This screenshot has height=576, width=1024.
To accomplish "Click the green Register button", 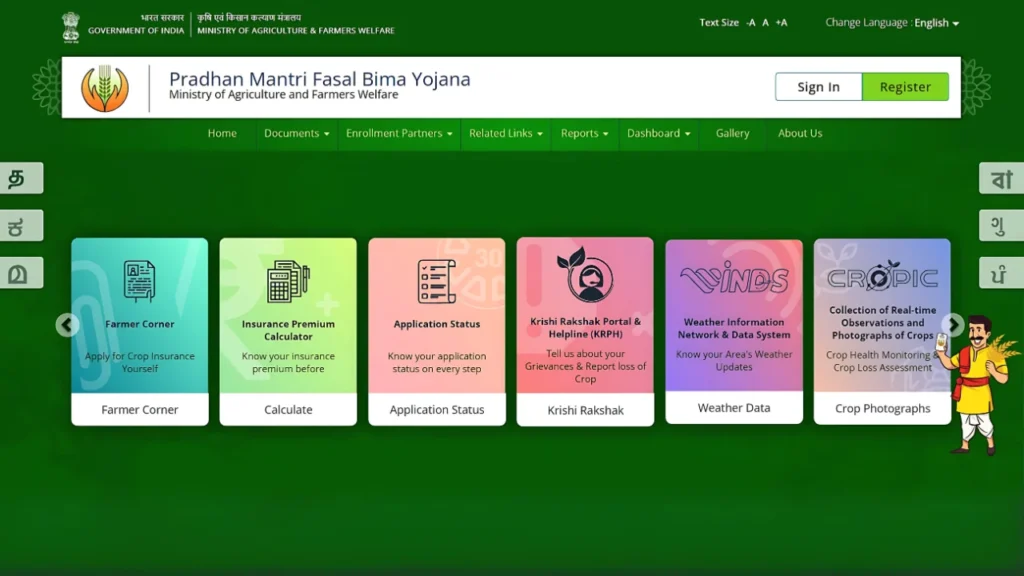I will [905, 87].
